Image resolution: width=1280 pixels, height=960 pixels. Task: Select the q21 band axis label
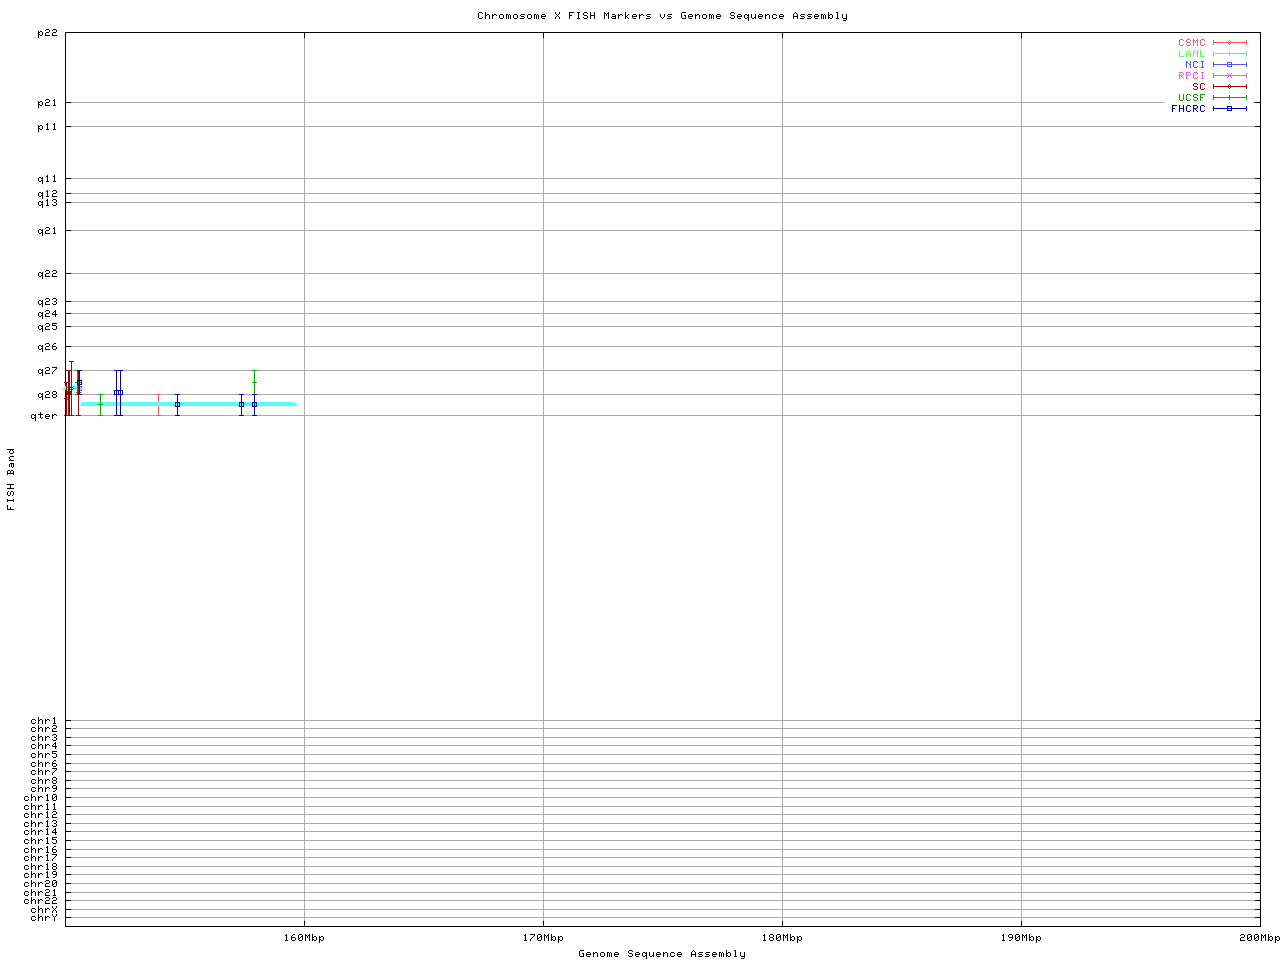tap(47, 231)
